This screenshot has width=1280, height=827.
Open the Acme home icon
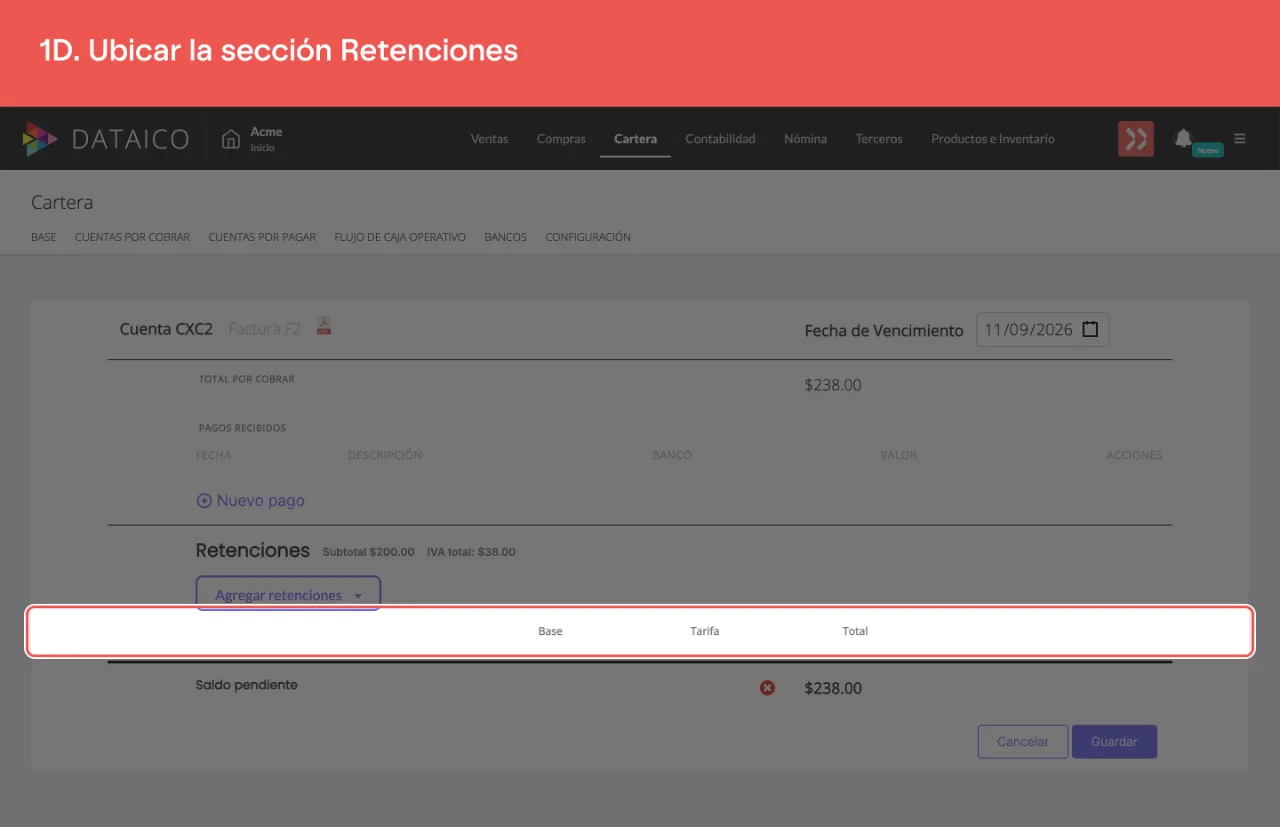pyautogui.click(x=231, y=139)
